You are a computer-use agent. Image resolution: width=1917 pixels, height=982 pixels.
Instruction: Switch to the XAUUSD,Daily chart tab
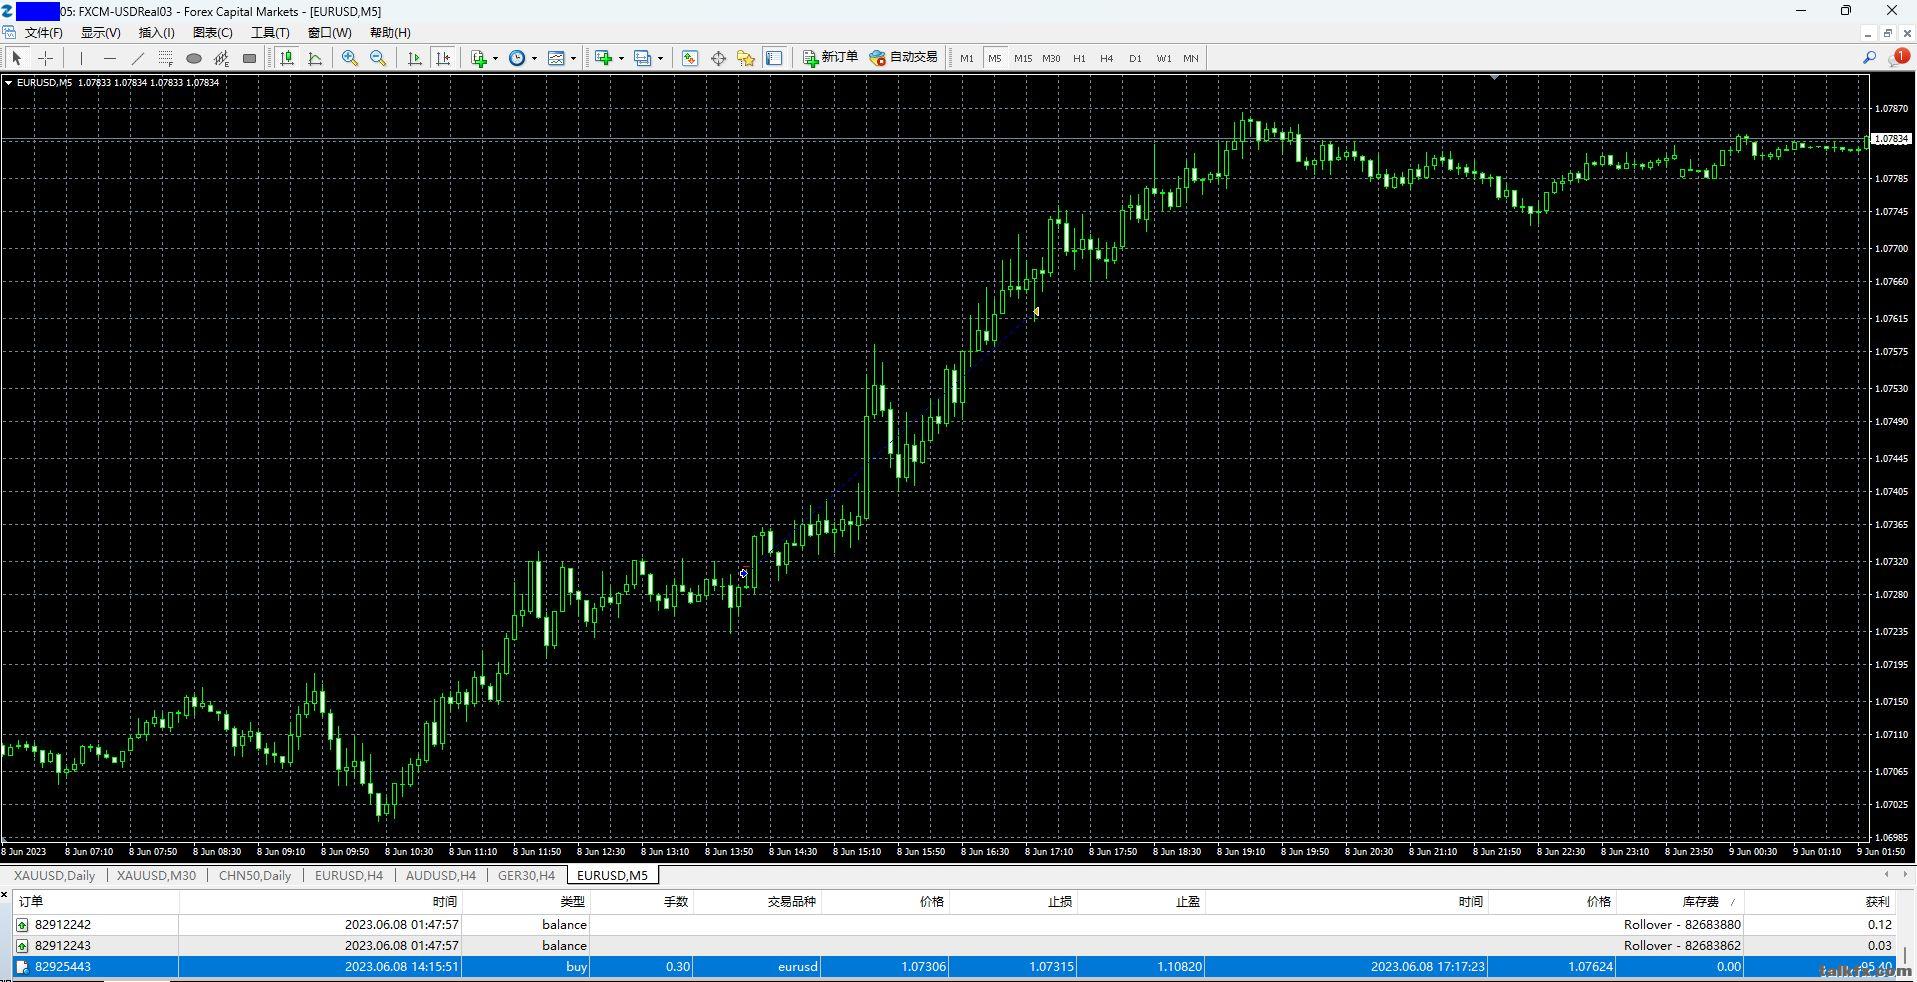coord(55,875)
